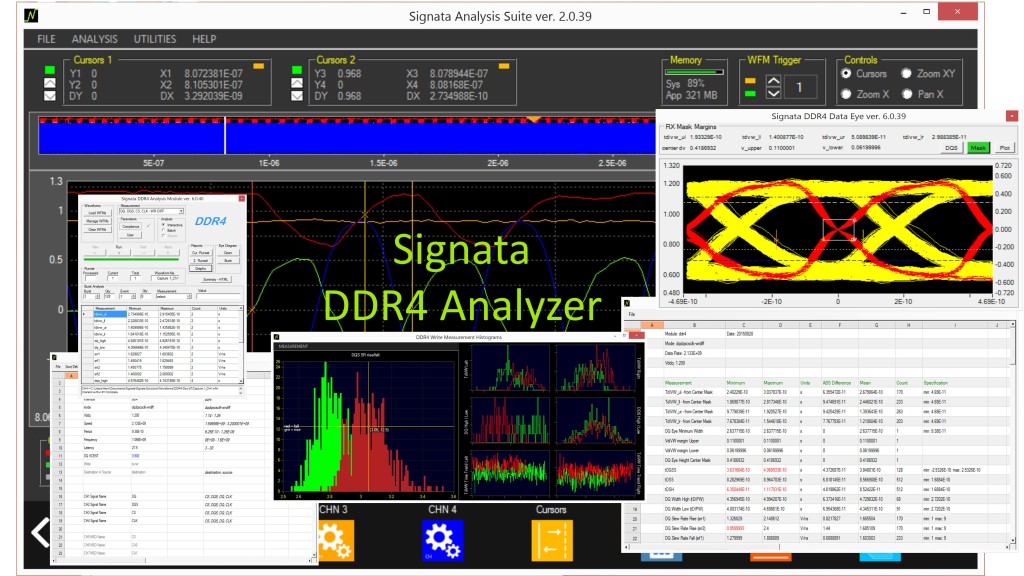Screen dimensions: 1024x576
Task: Click the yellow status indicator on Cursors 1
Action: [x=257, y=64]
